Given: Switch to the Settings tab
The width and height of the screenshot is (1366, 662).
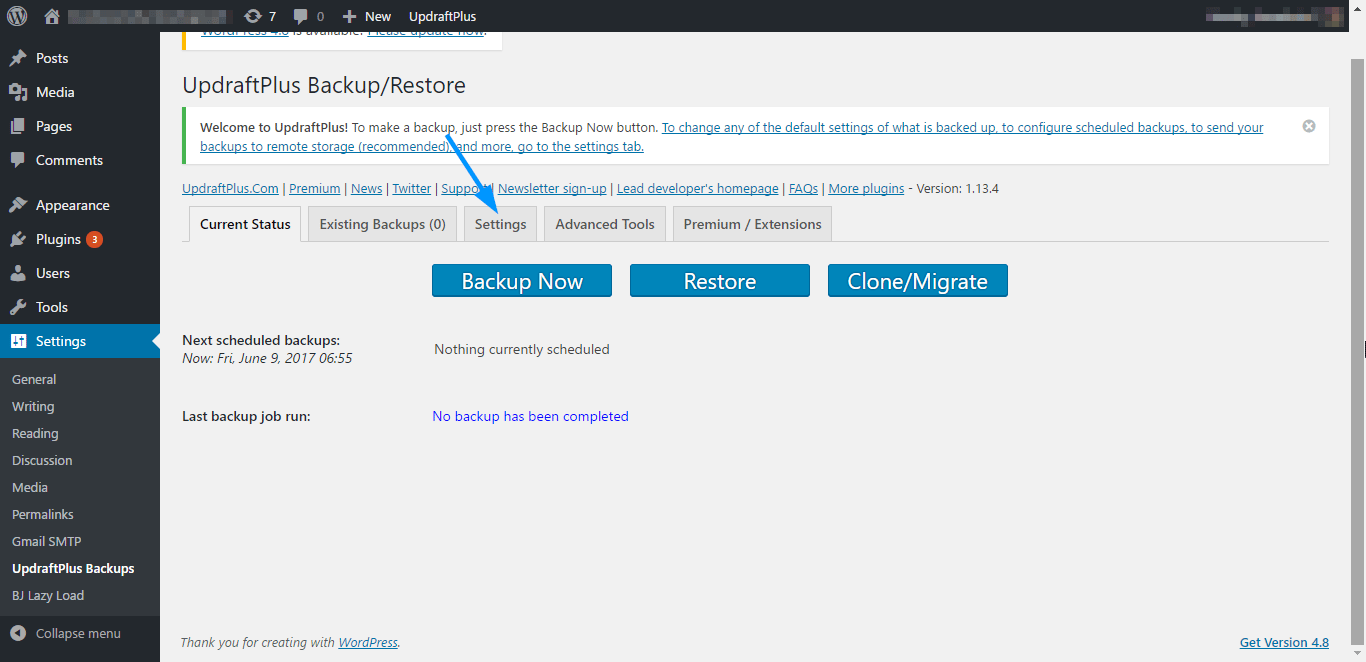Looking at the screenshot, I should (501, 224).
